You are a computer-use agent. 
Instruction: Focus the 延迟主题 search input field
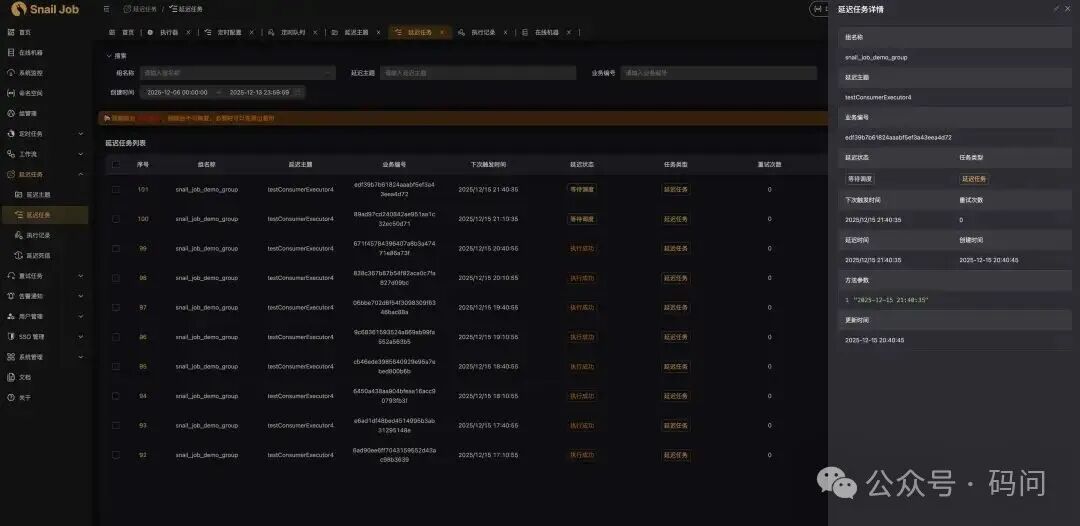[478, 73]
